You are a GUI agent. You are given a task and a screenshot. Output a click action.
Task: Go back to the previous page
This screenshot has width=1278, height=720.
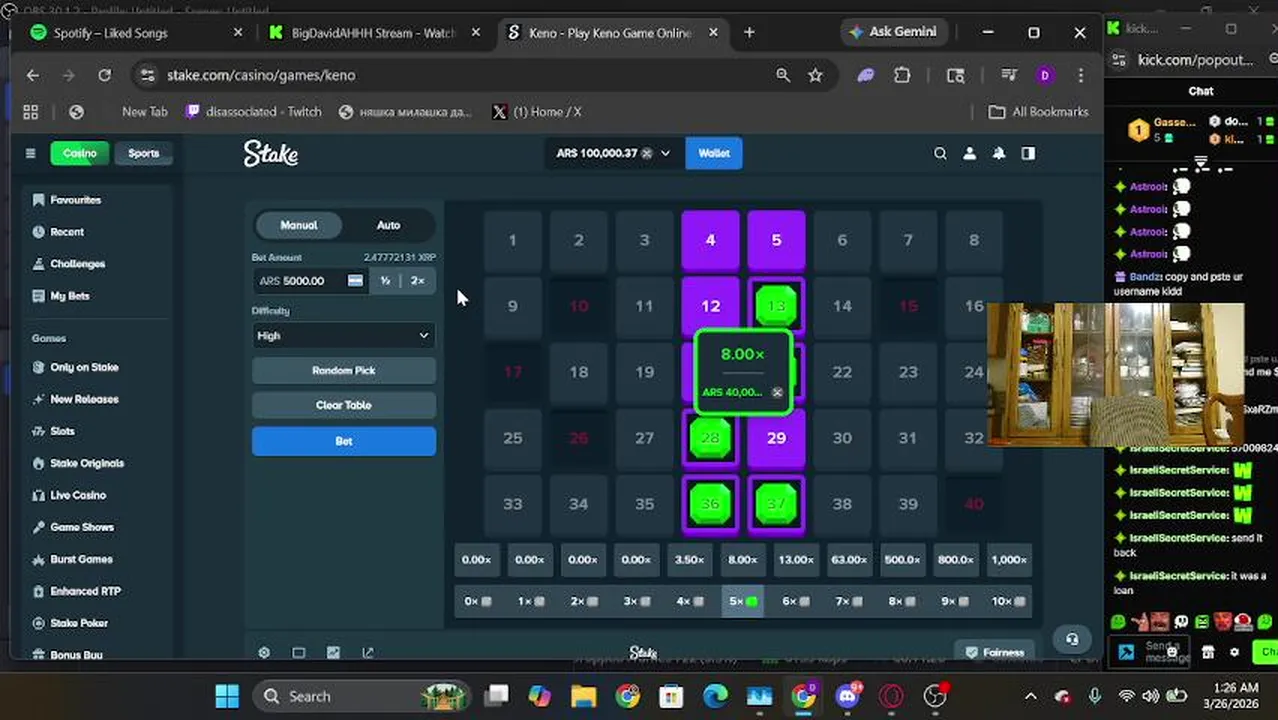tap(33, 75)
